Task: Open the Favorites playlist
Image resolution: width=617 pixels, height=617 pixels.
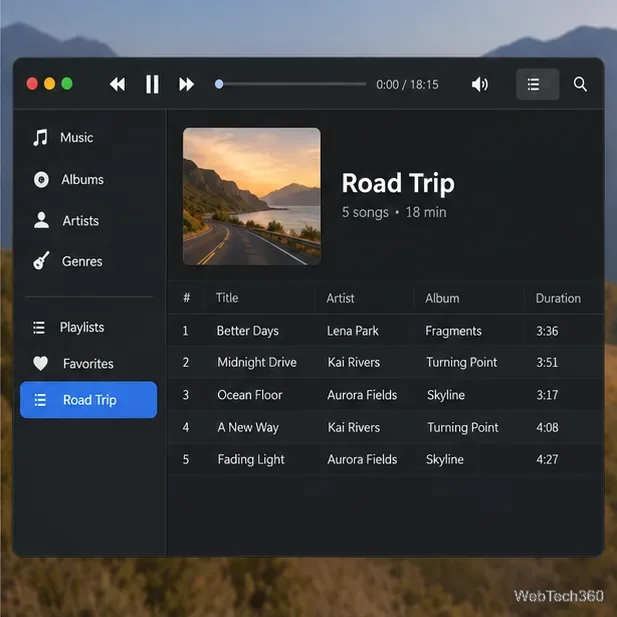Action: (88, 364)
